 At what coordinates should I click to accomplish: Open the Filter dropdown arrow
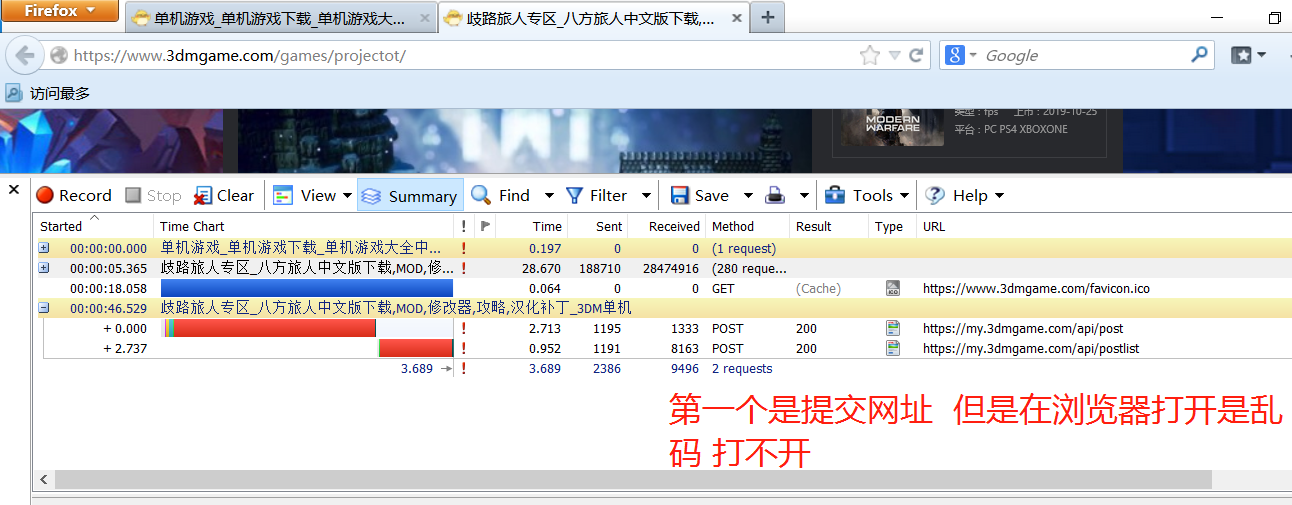[646, 196]
